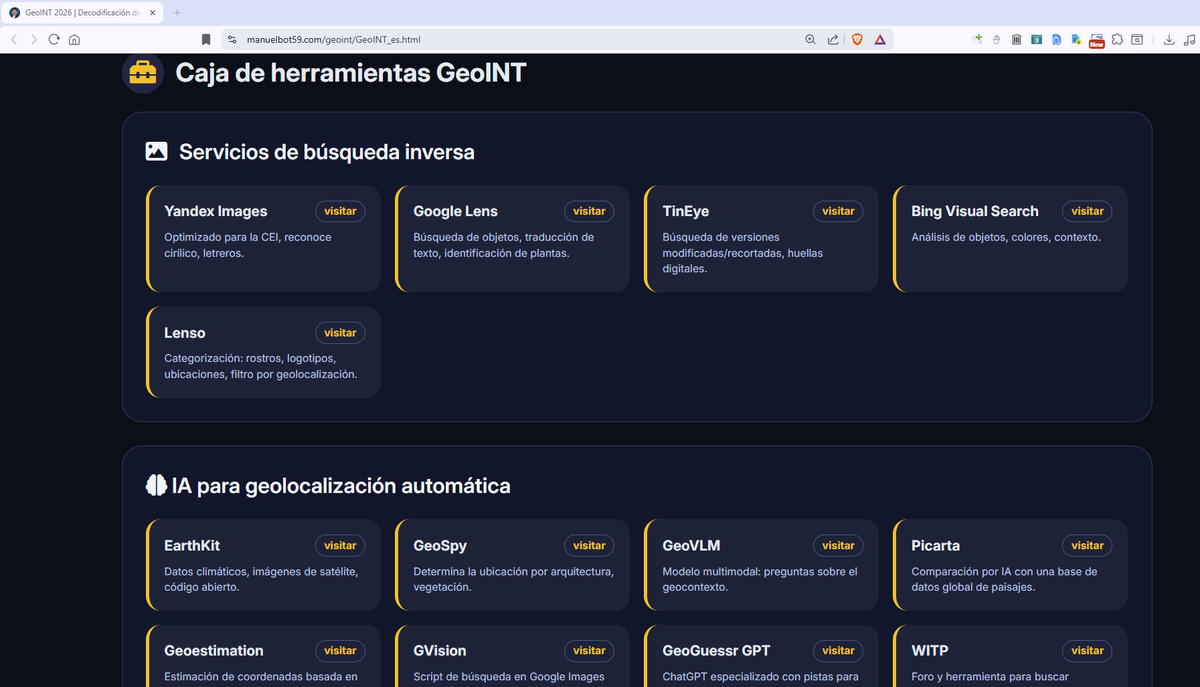
Task: Click the TinEye card title
Action: click(686, 211)
